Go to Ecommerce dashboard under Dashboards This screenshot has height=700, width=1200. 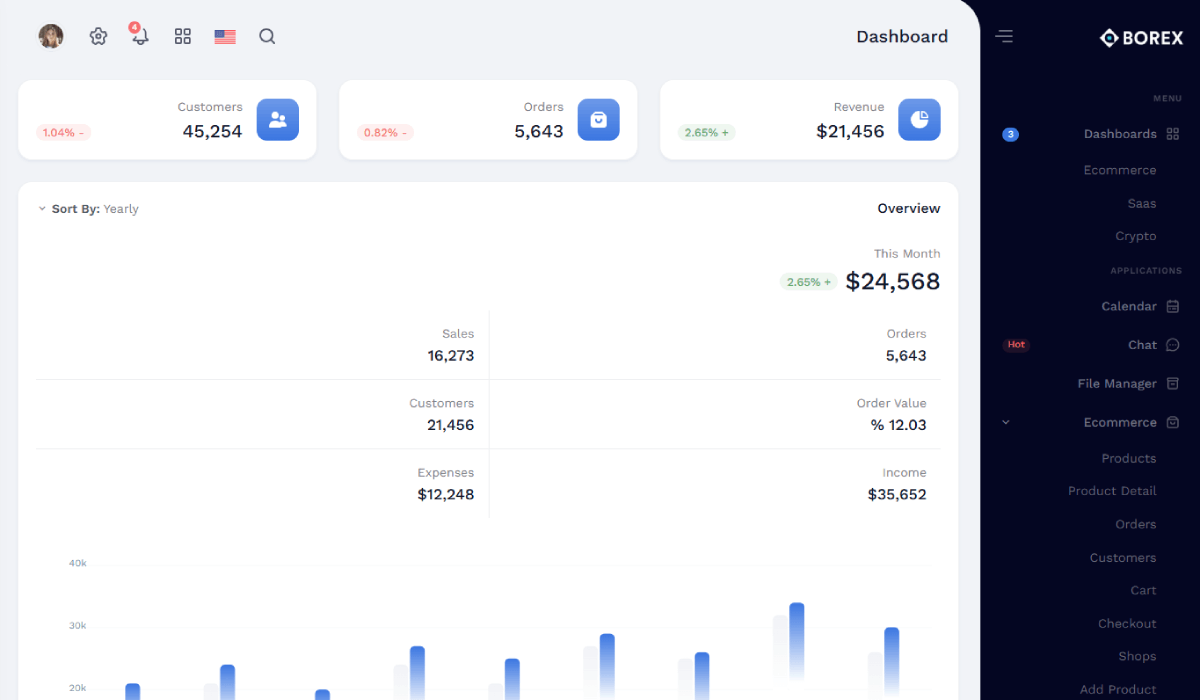click(1120, 170)
